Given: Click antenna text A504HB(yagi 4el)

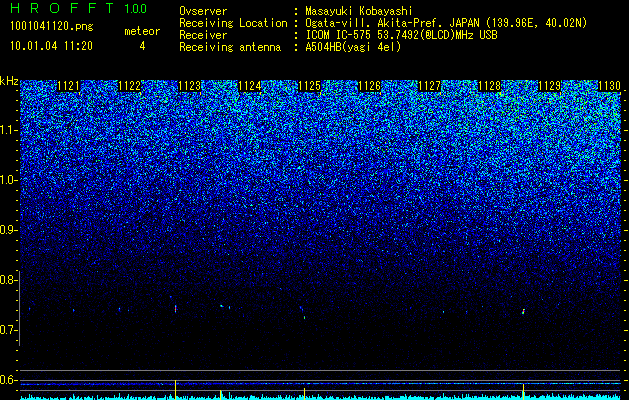Looking at the screenshot, I should [353, 47].
